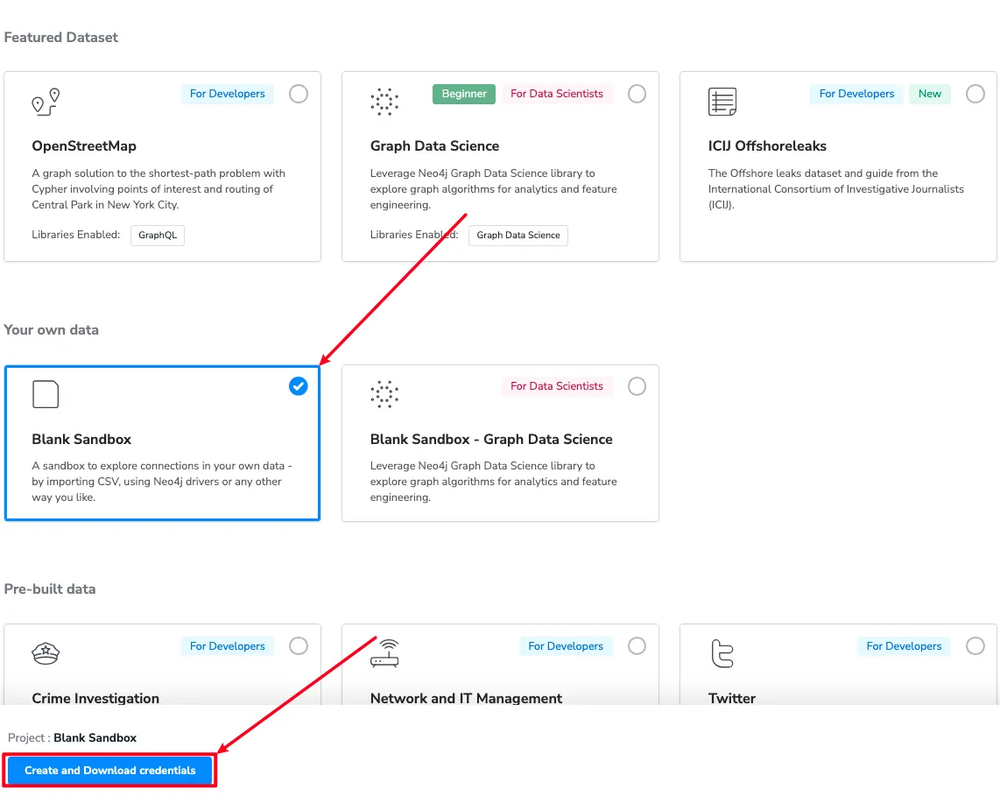Click the Twitter bird icon
This screenshot has height=804, width=1000.
(x=722, y=653)
